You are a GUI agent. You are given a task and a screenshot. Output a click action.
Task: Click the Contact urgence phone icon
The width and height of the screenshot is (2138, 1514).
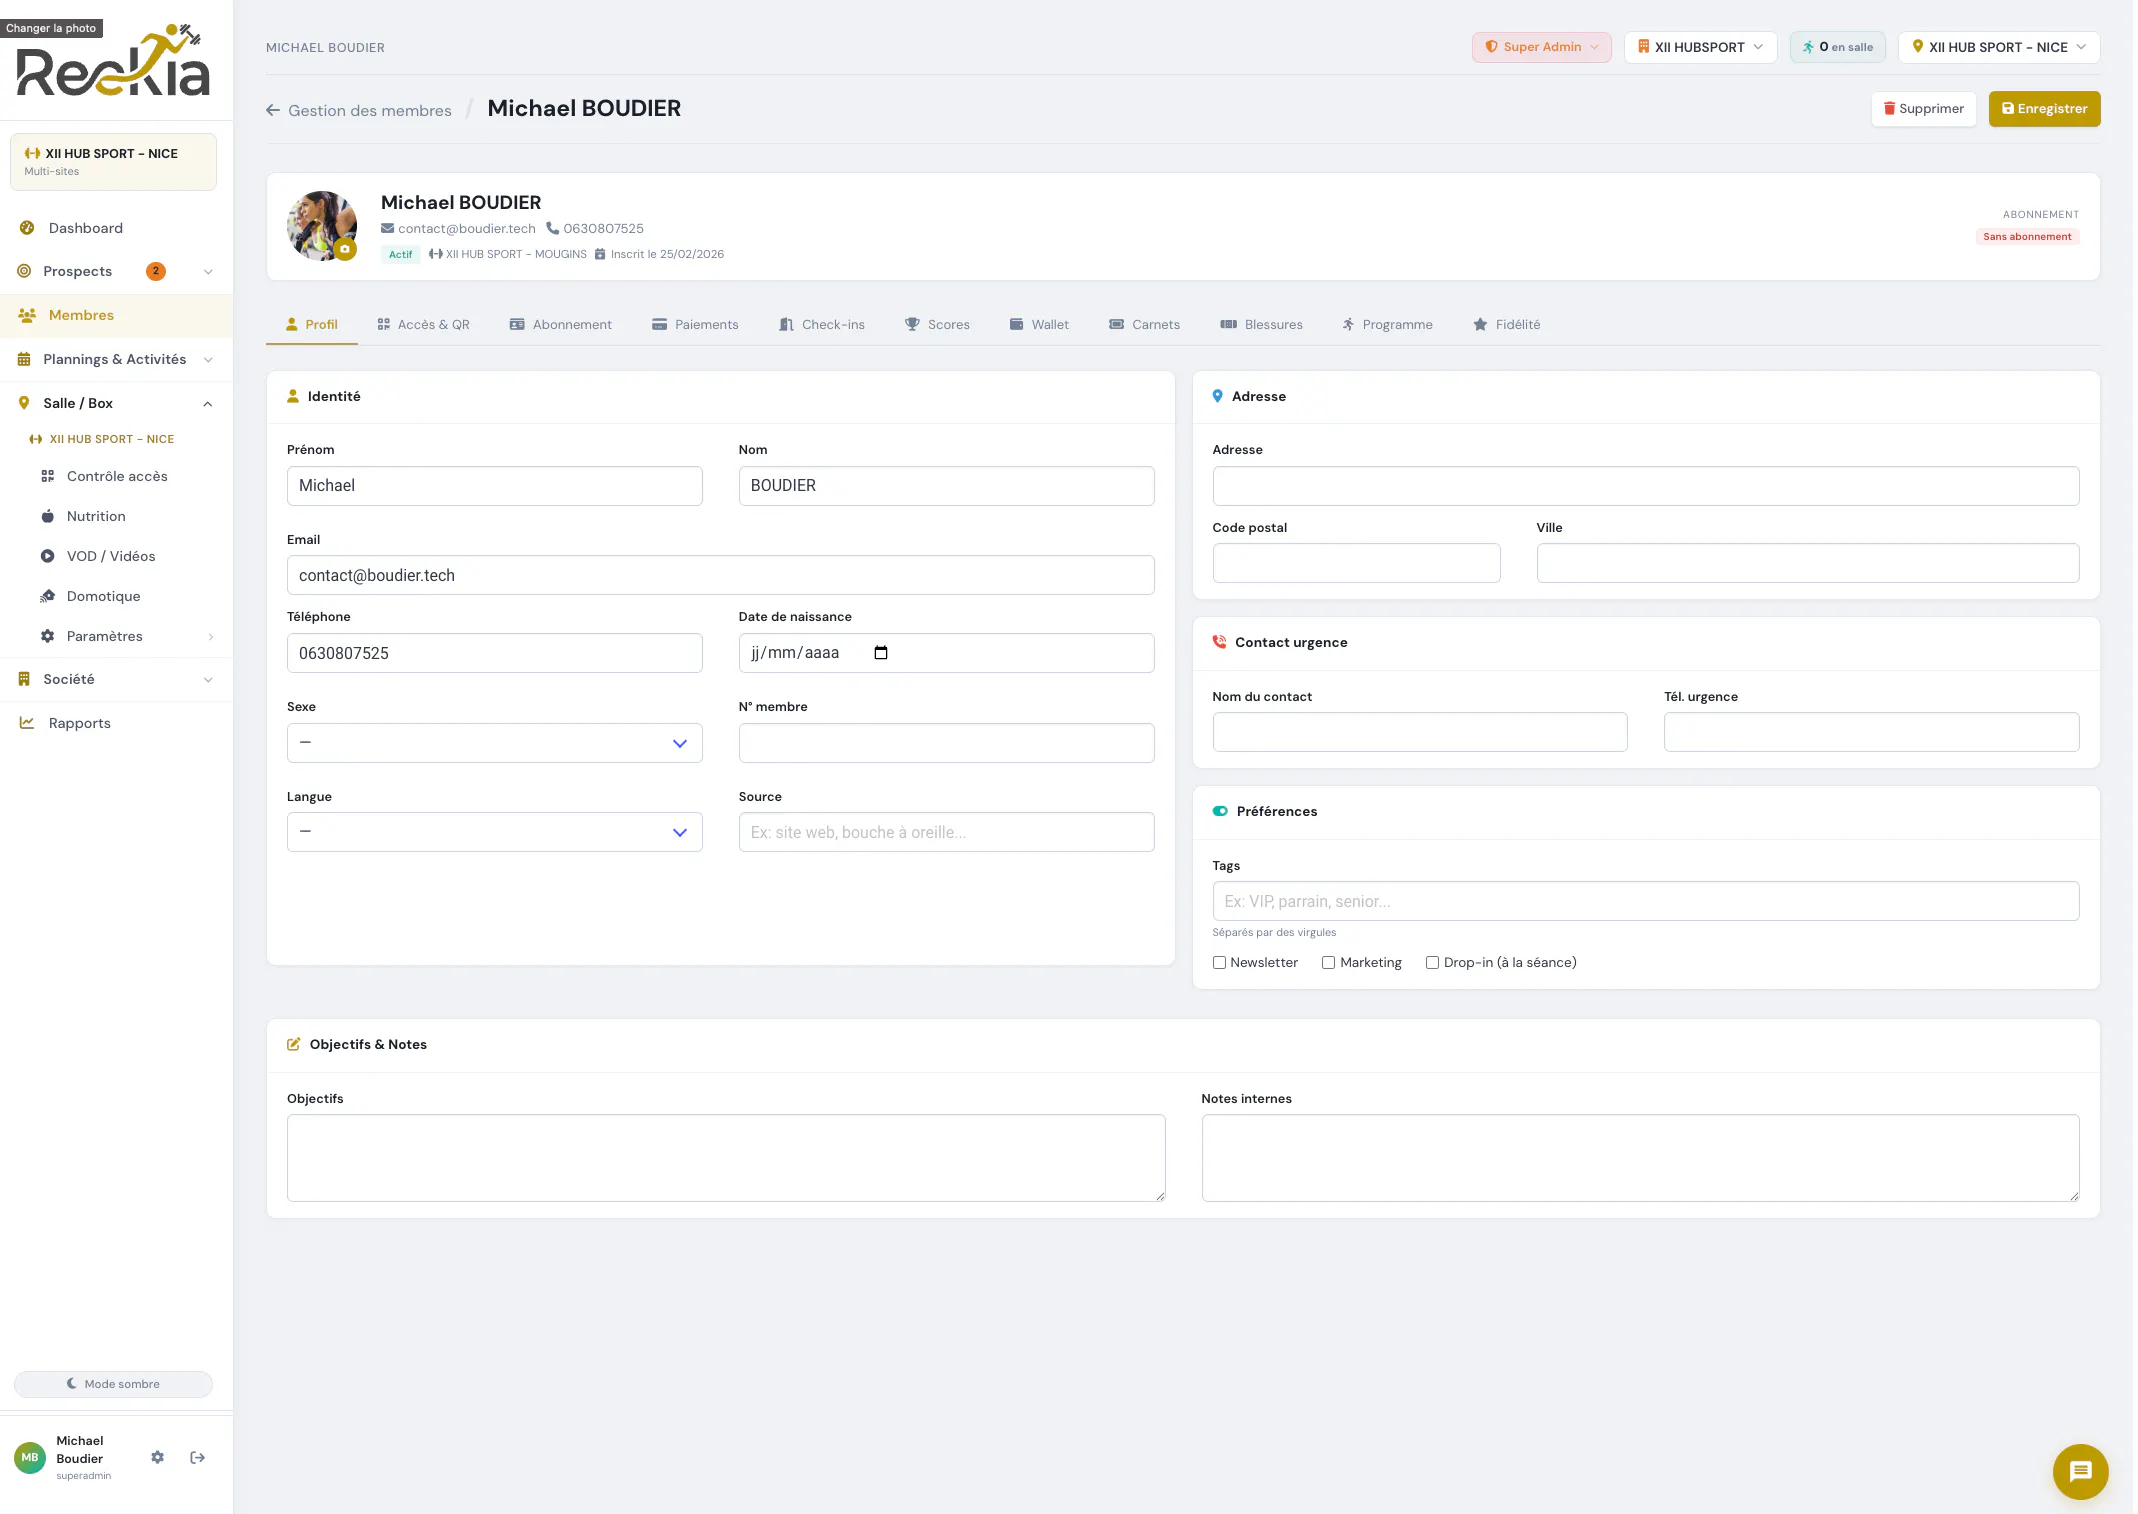tap(1219, 642)
